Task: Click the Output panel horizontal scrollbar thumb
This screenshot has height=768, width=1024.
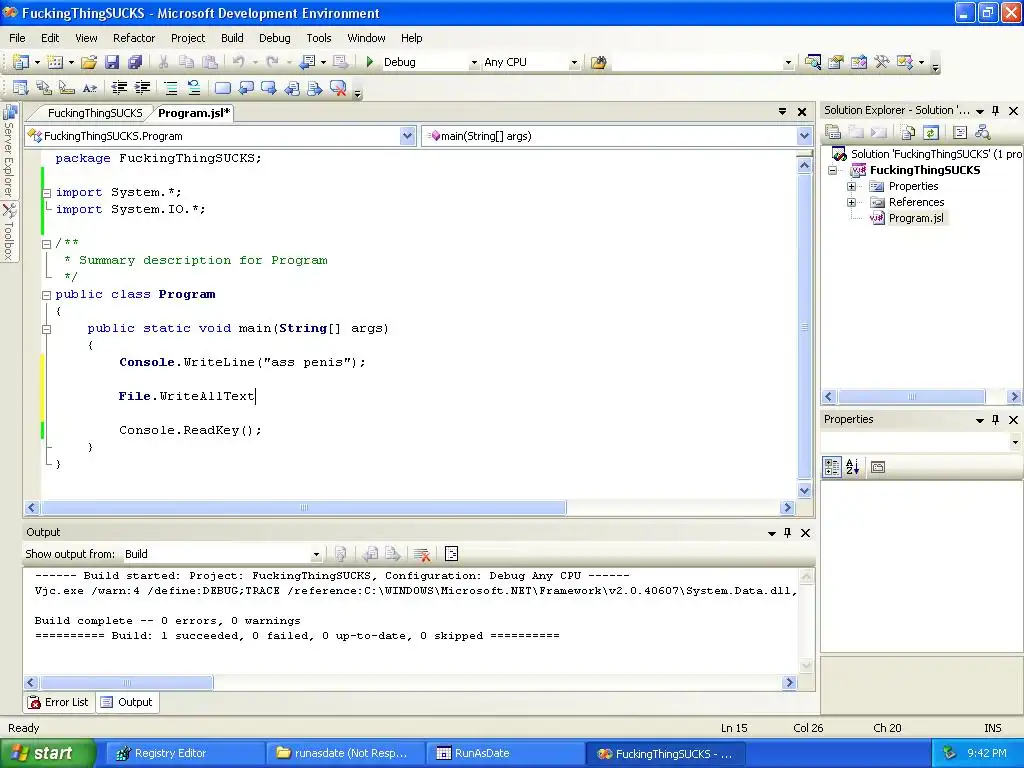Action: pos(127,683)
